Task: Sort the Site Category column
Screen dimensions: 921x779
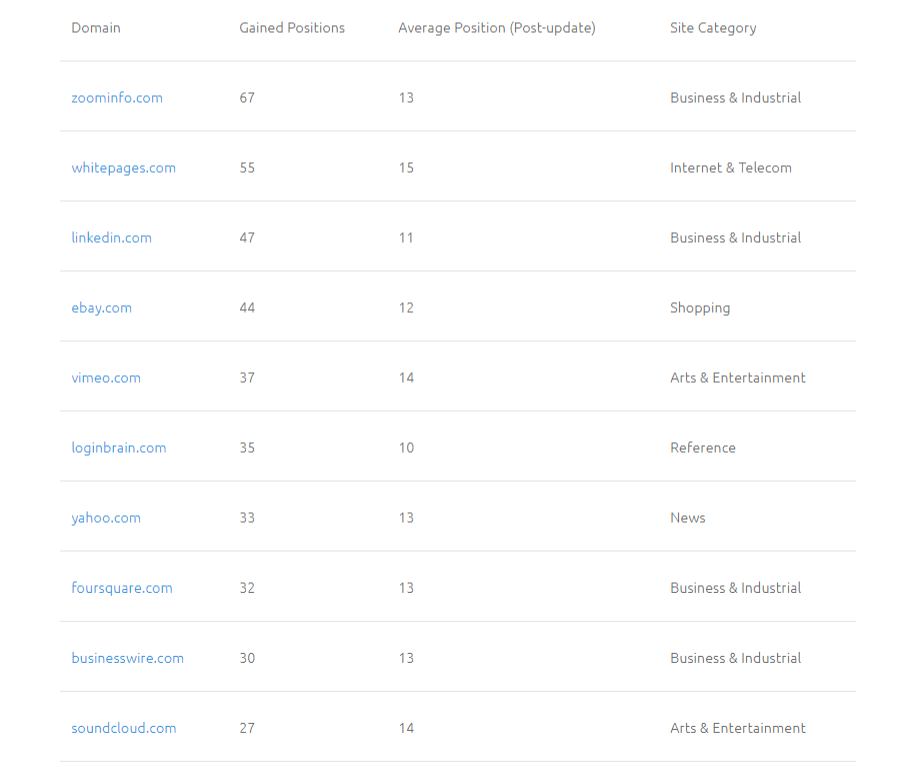Action: [713, 27]
